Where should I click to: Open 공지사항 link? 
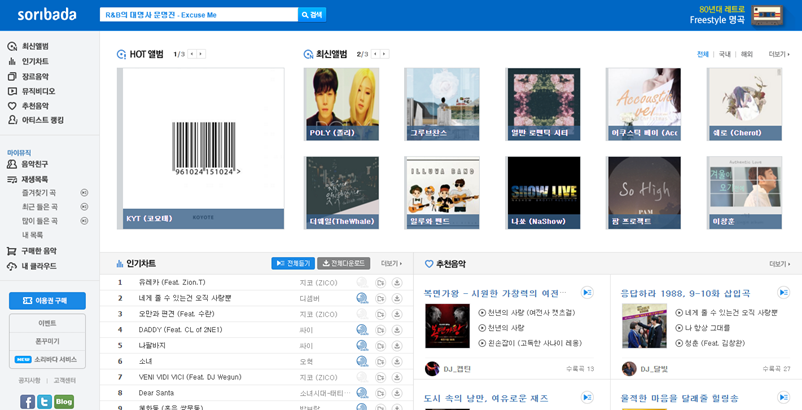(x=29, y=380)
